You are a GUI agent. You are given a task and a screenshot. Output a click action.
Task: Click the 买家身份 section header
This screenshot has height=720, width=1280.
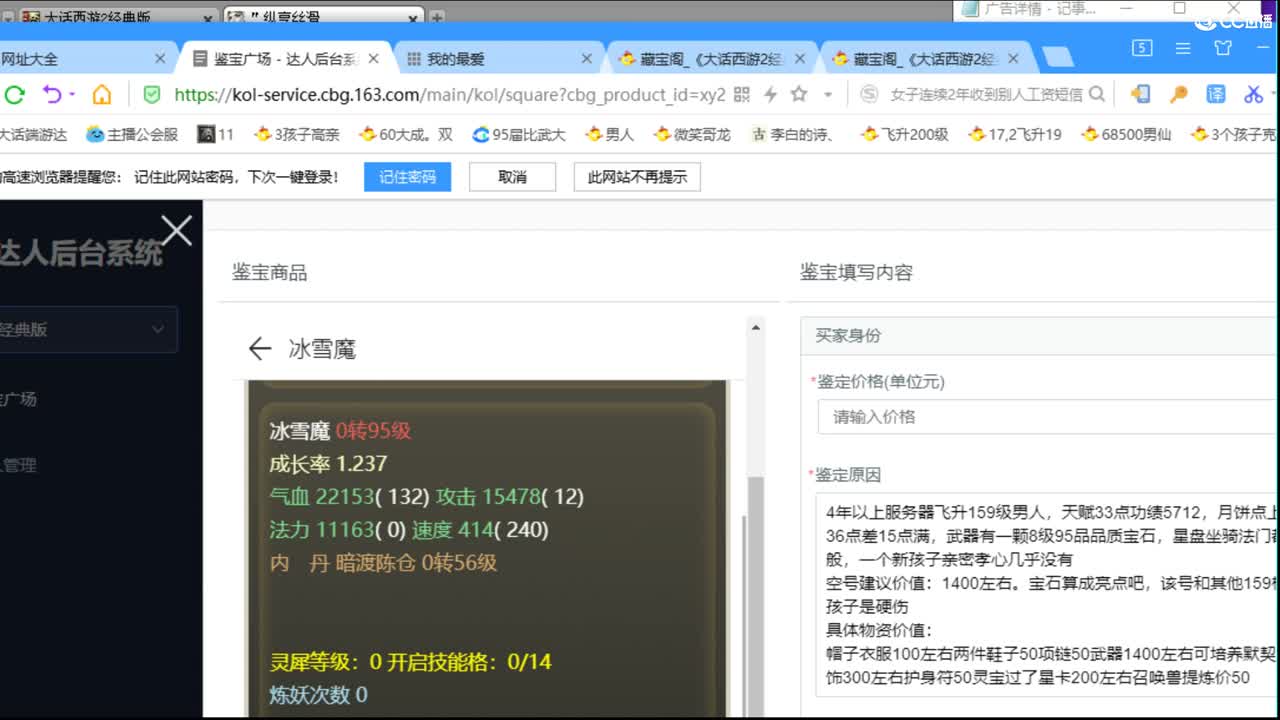point(1038,335)
